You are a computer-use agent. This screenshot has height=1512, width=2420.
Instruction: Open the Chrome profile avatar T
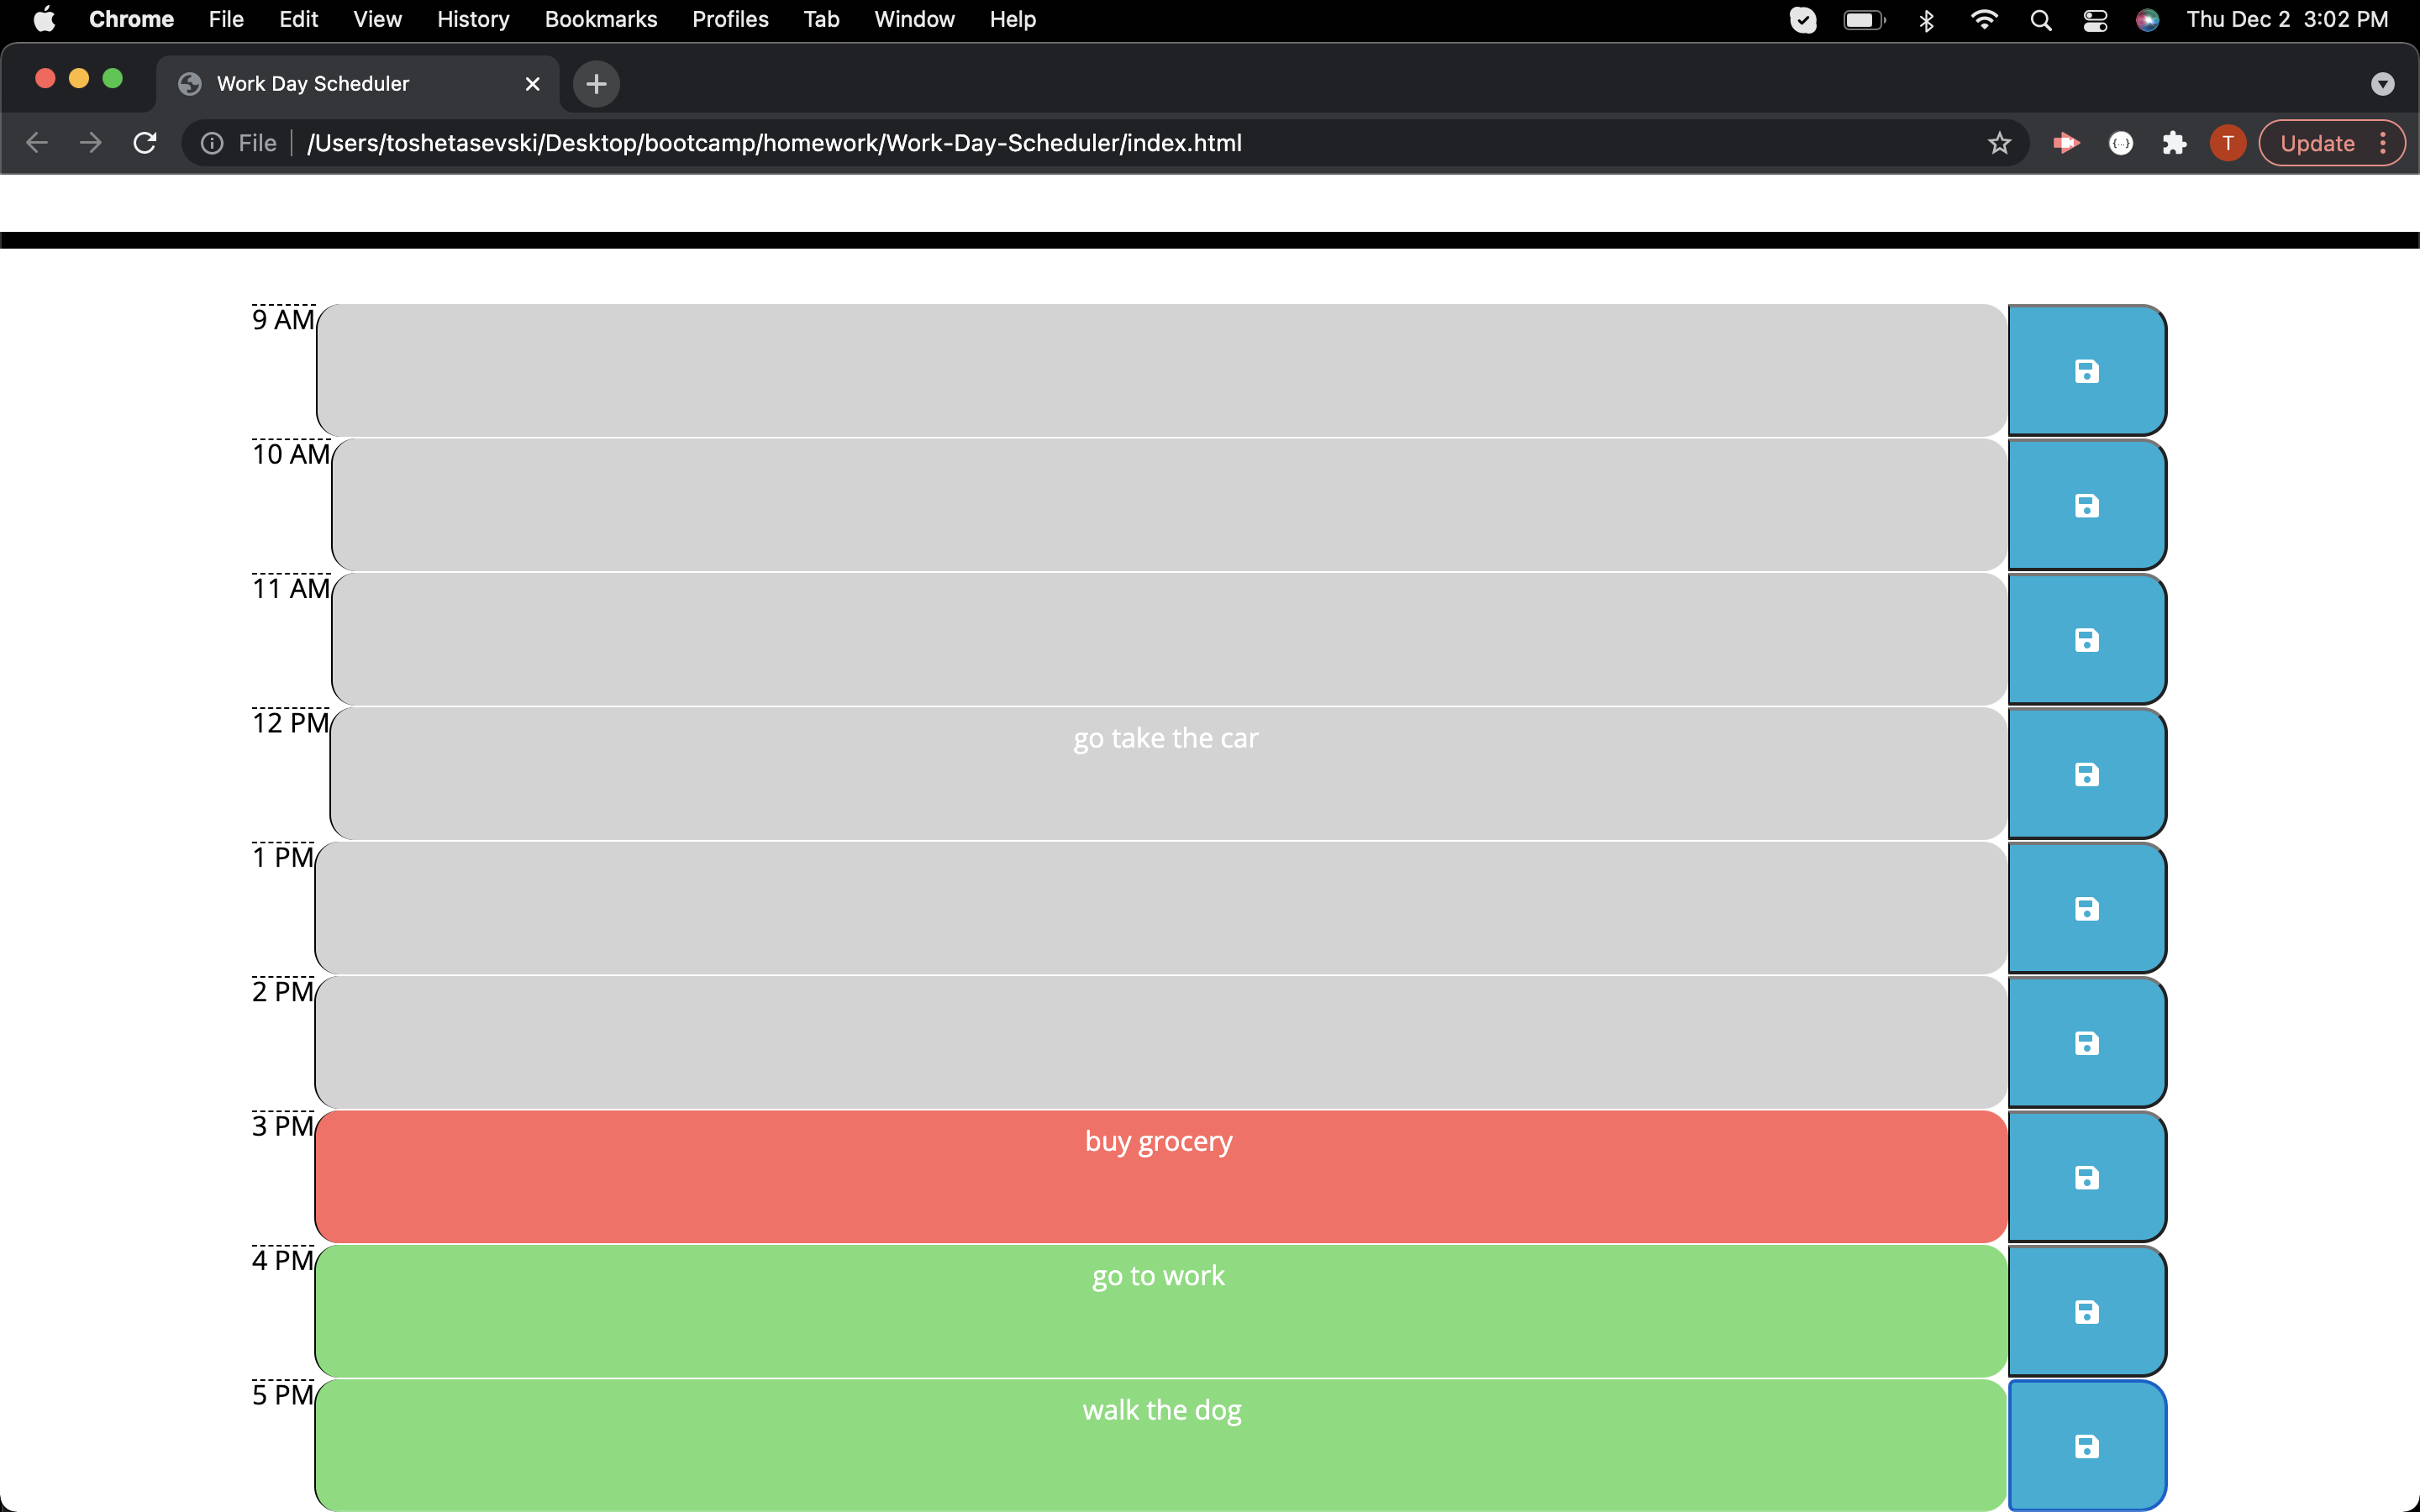(2227, 143)
